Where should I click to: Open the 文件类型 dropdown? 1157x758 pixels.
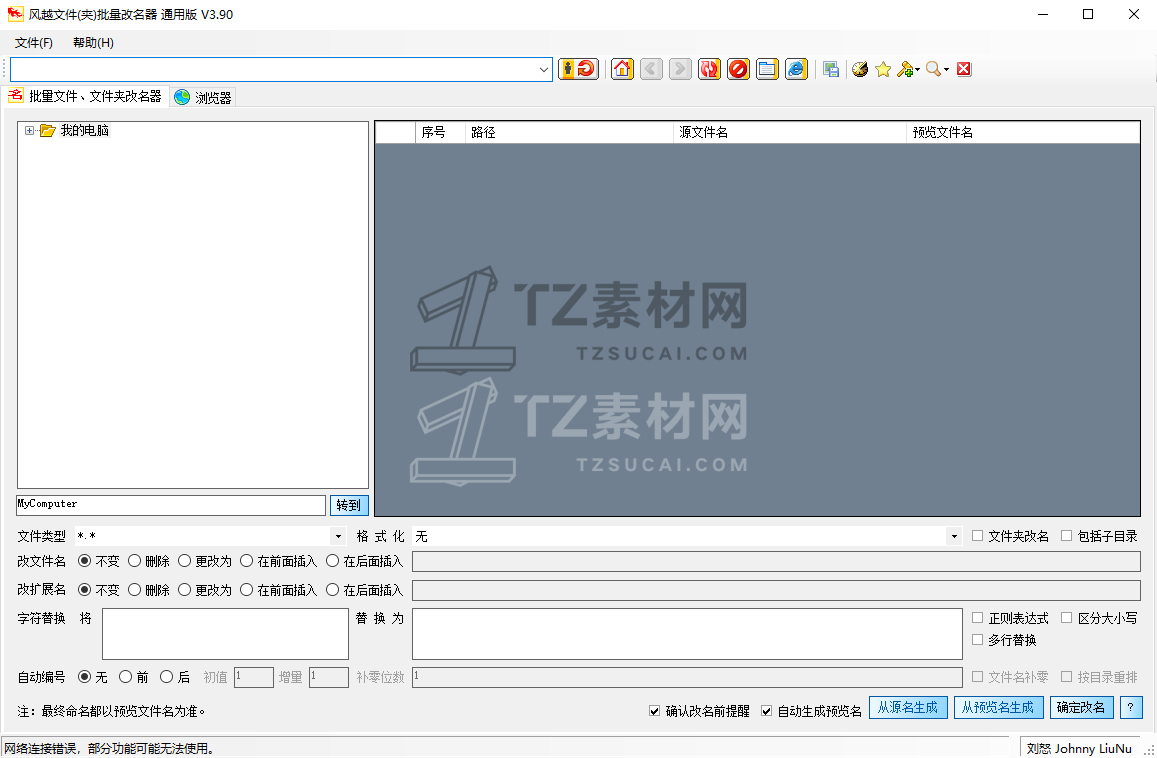(338, 537)
